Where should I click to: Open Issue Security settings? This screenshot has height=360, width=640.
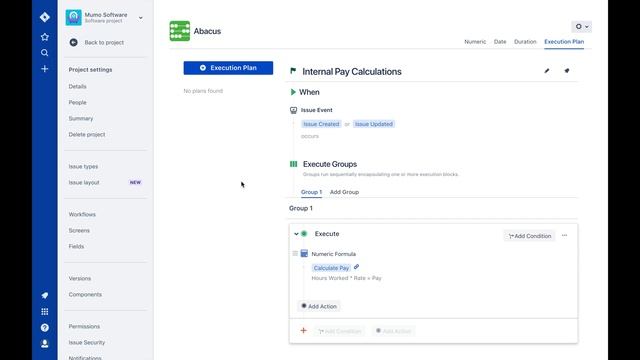point(87,342)
